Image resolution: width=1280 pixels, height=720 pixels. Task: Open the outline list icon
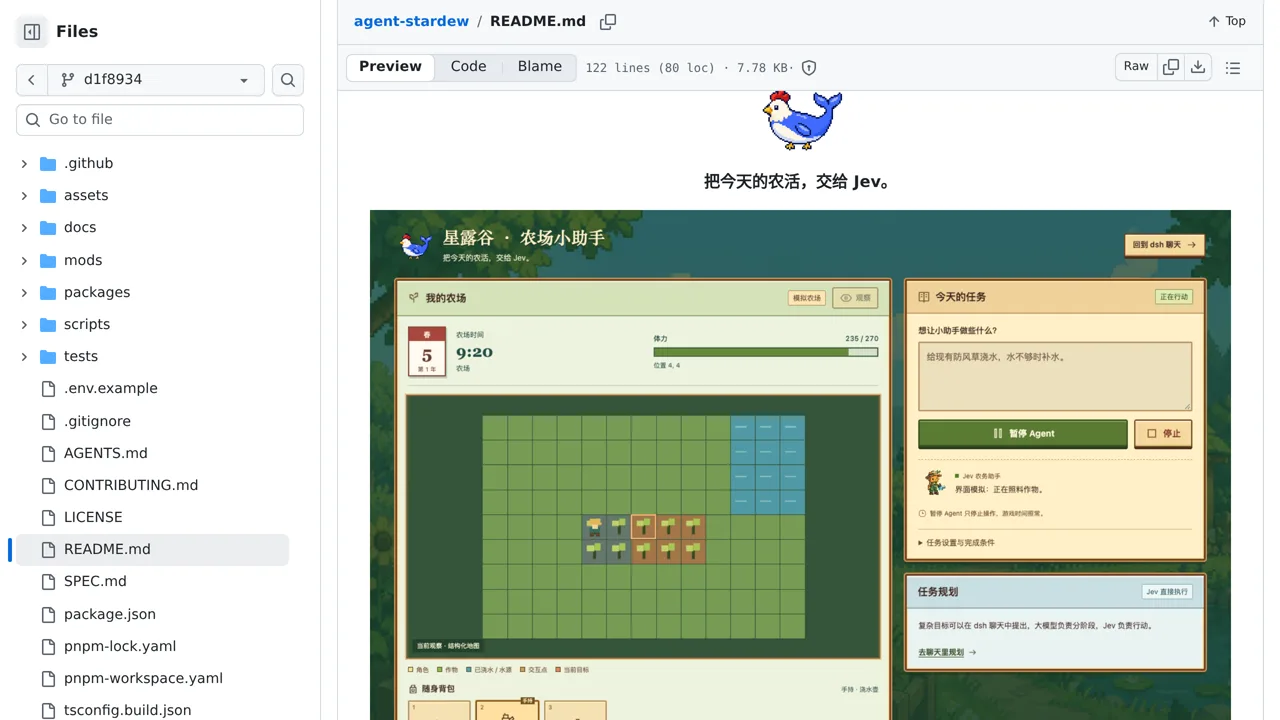[1233, 68]
